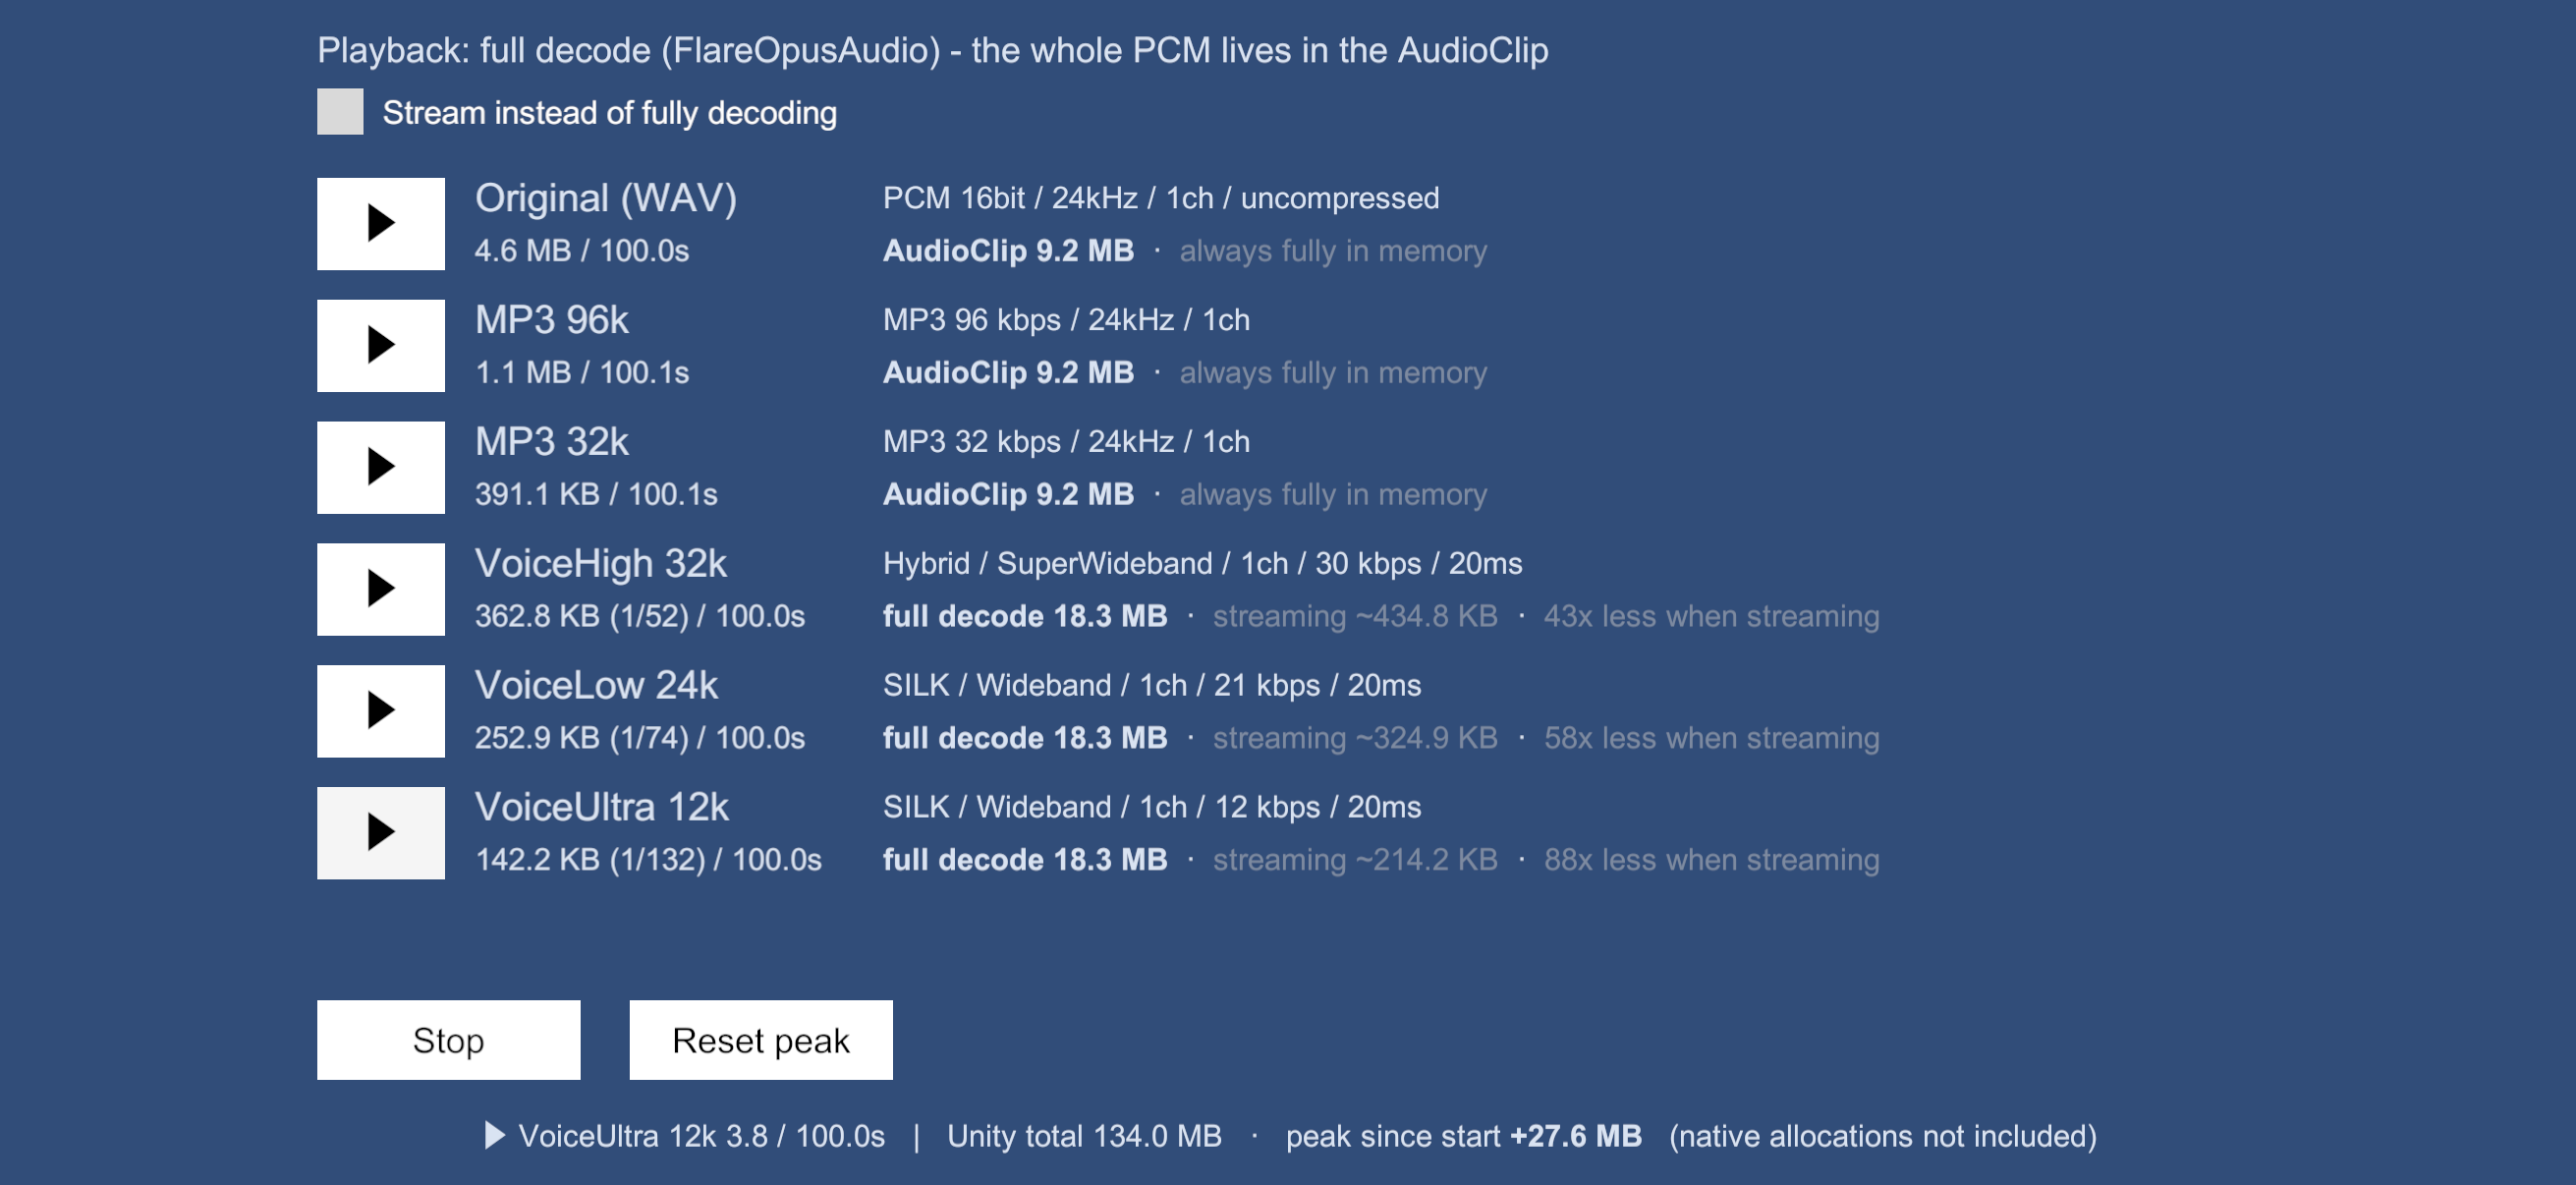Enable the Stream instead of fully decoding checkbox

click(x=340, y=111)
